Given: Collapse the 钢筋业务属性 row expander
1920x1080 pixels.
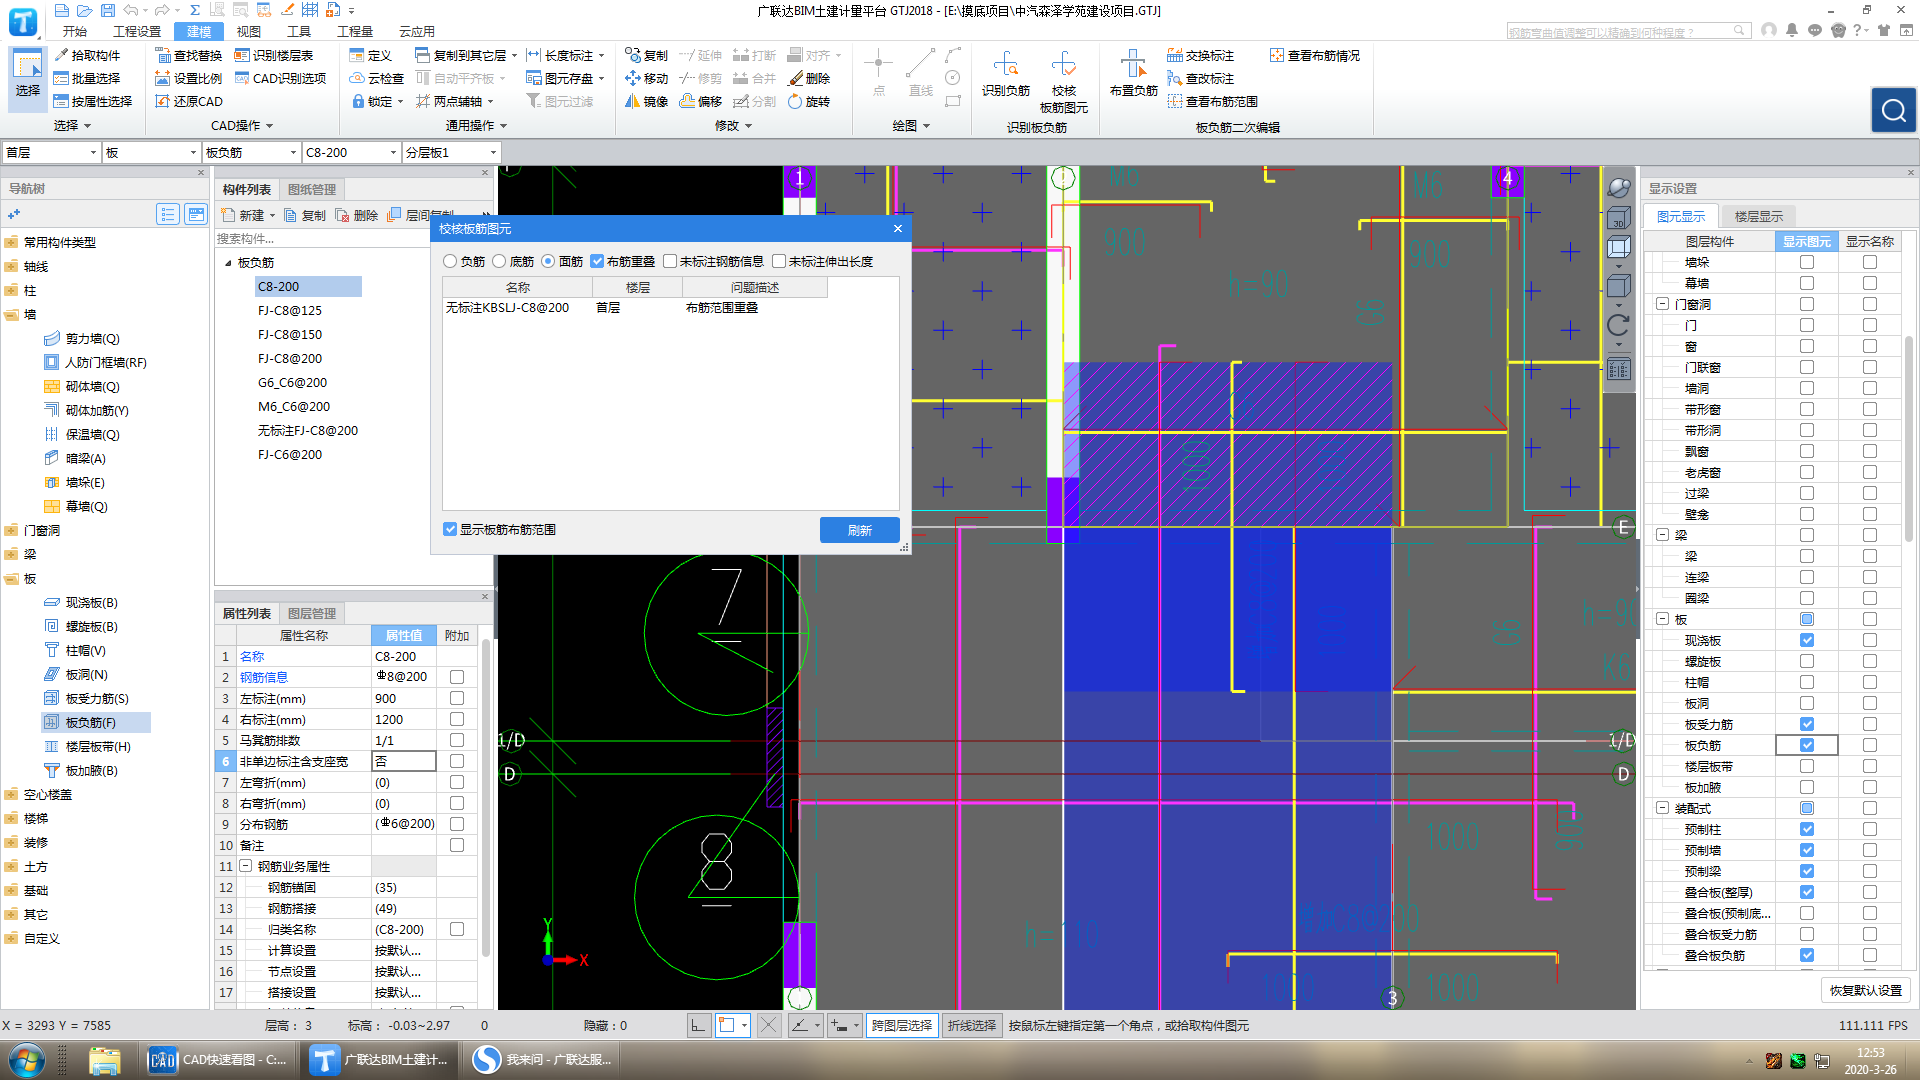Looking at the screenshot, I should click(245, 866).
